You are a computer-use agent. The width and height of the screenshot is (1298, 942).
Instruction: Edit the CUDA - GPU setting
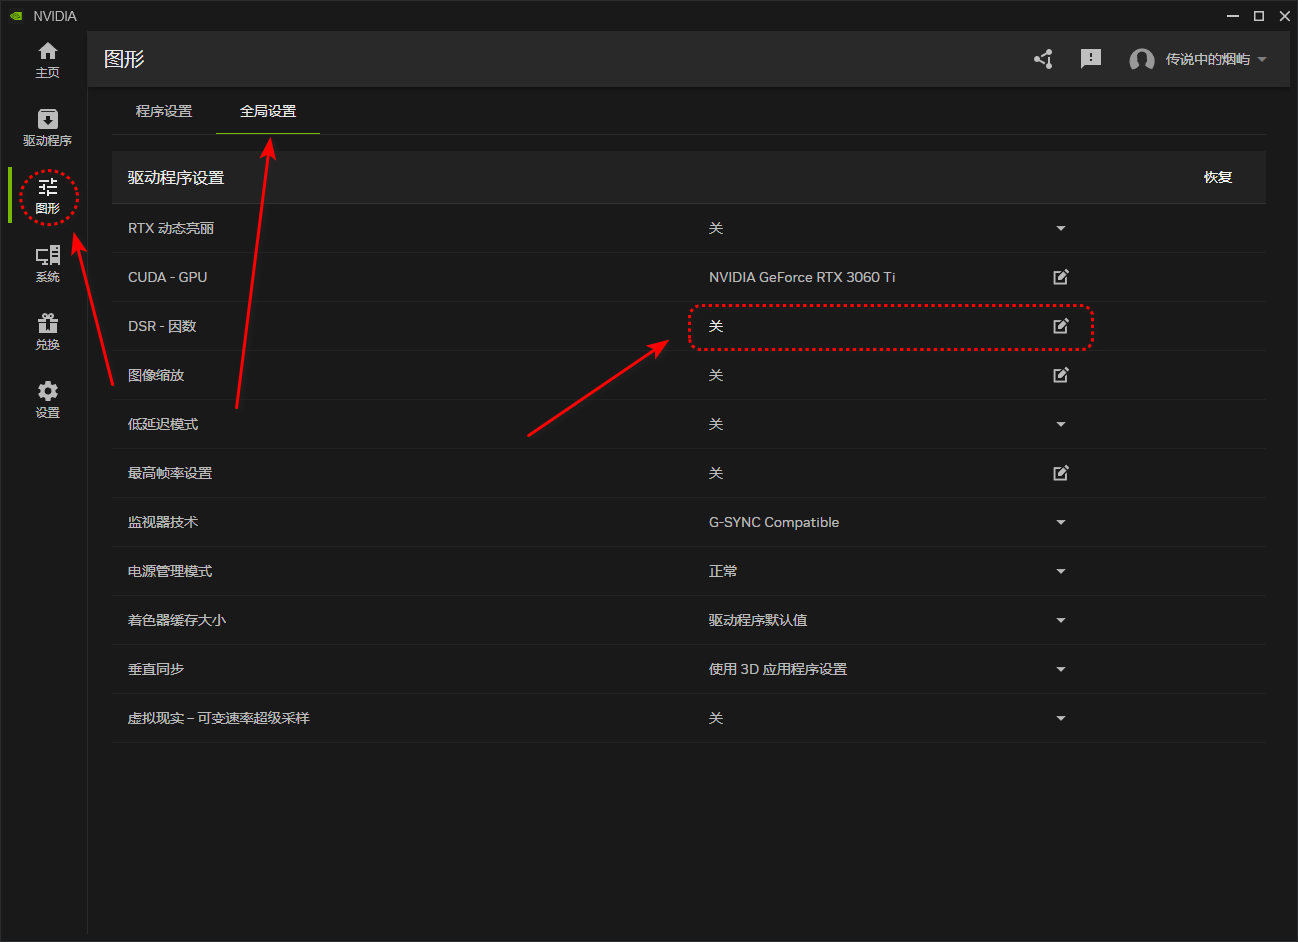[x=1061, y=277]
